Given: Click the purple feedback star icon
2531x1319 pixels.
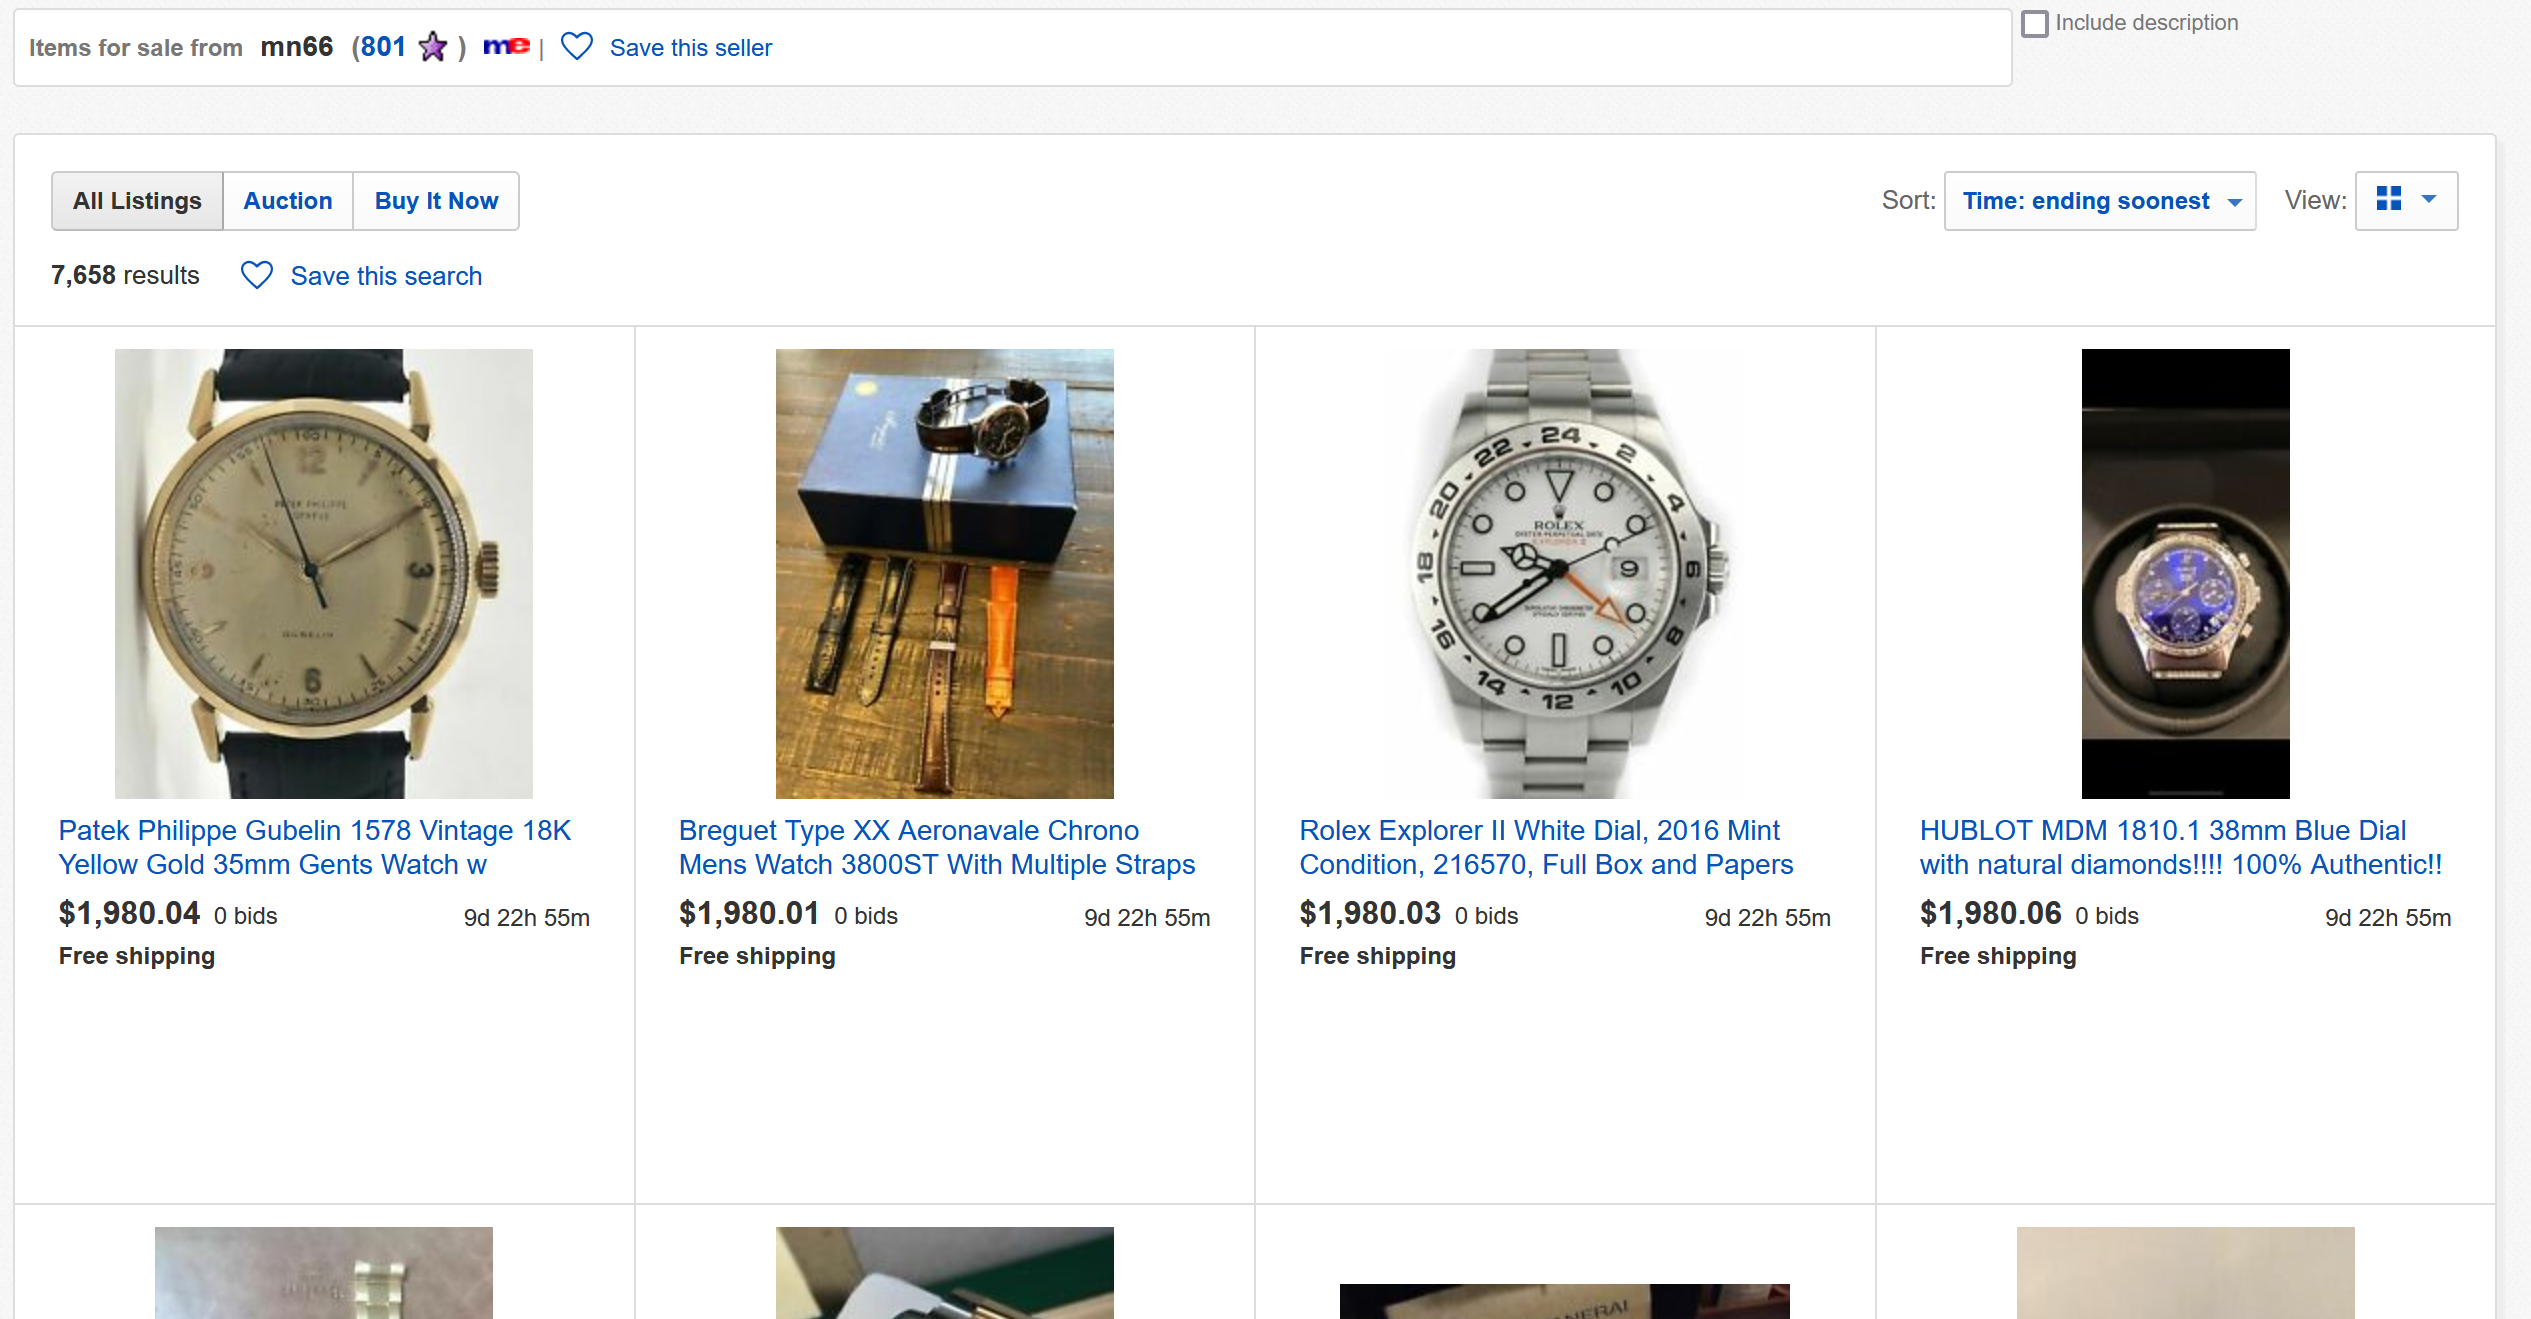Looking at the screenshot, I should click(433, 47).
